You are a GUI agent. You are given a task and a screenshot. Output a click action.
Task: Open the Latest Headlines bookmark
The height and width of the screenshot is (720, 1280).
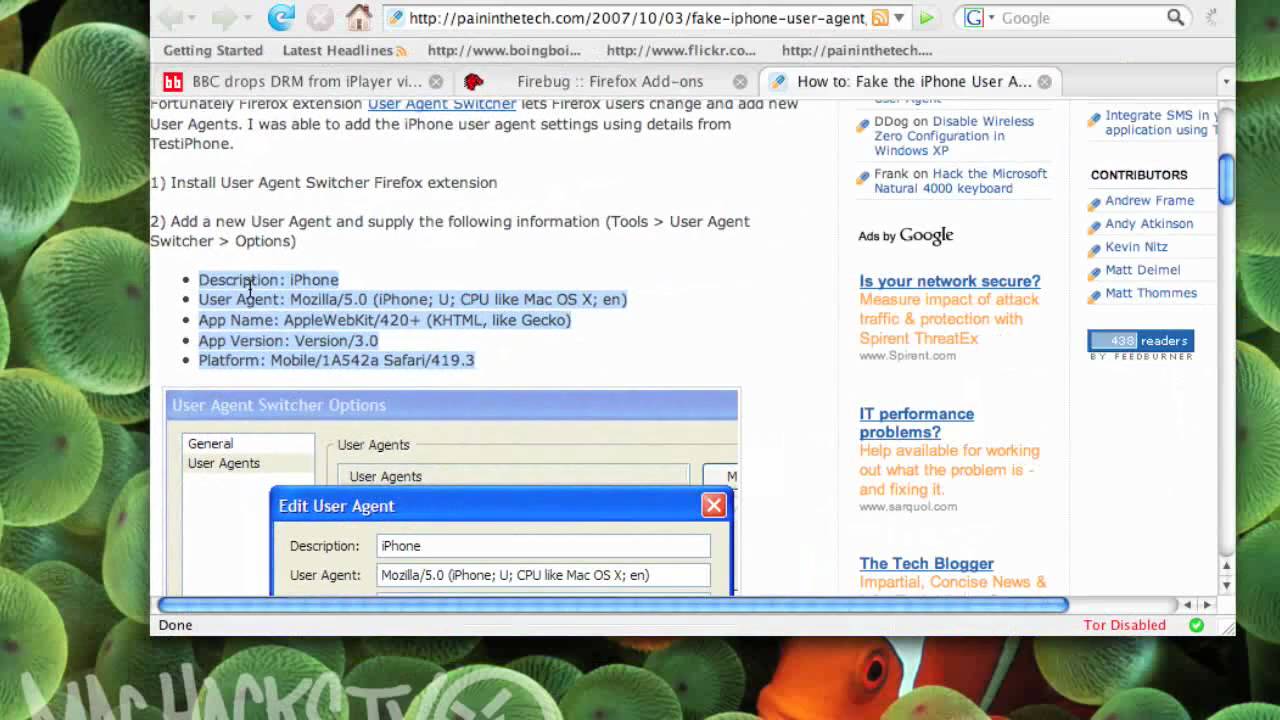point(344,51)
